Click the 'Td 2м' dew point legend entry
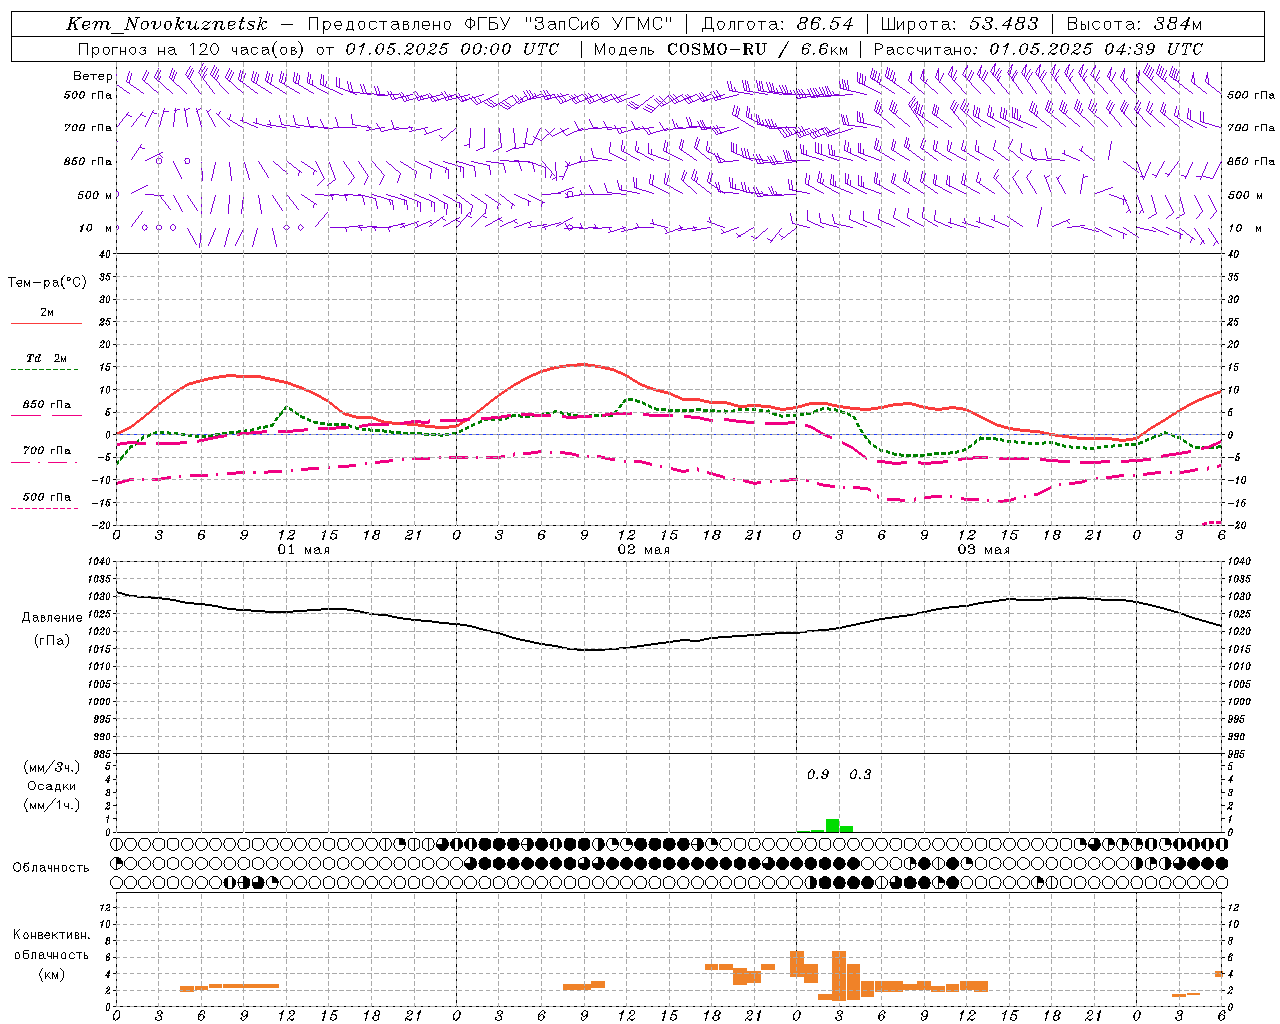Screen dimensions: 1280x1024 click(x=47, y=358)
